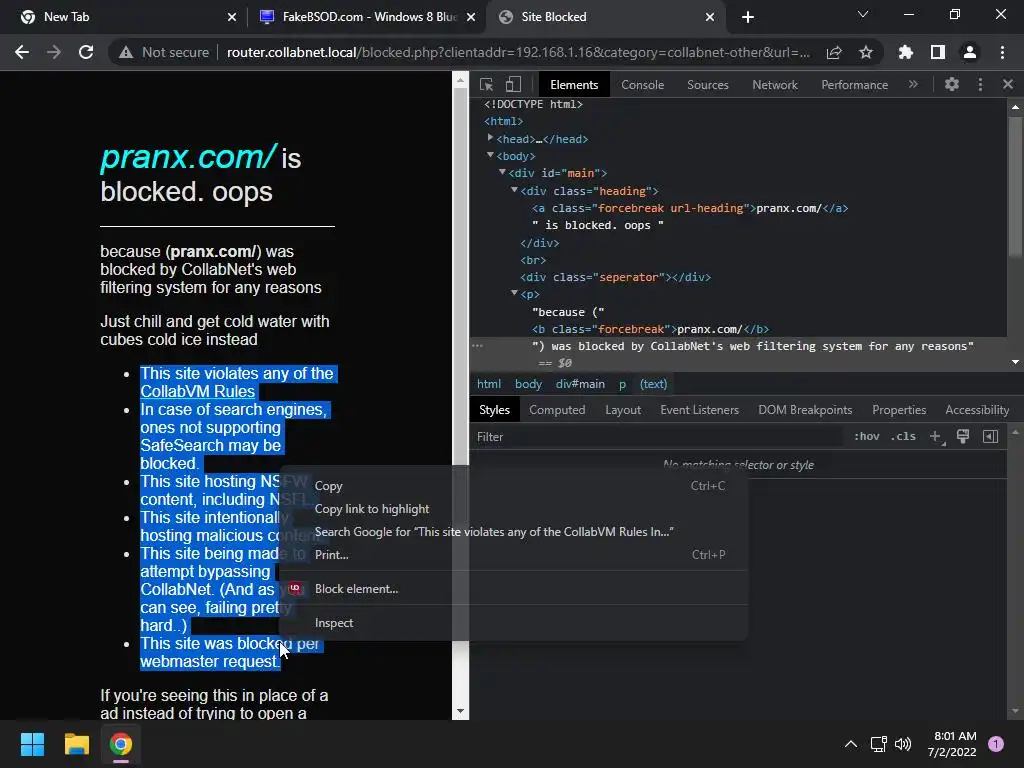Image resolution: width=1024 pixels, height=768 pixels.
Task: Toggle the browser side panel icon
Action: click(938, 52)
